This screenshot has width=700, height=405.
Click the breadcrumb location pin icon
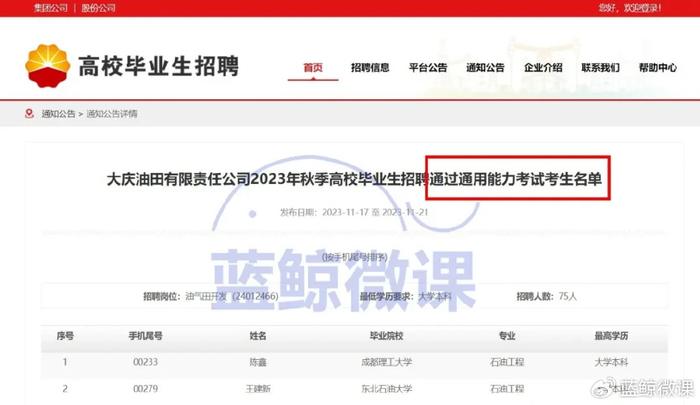click(29, 114)
